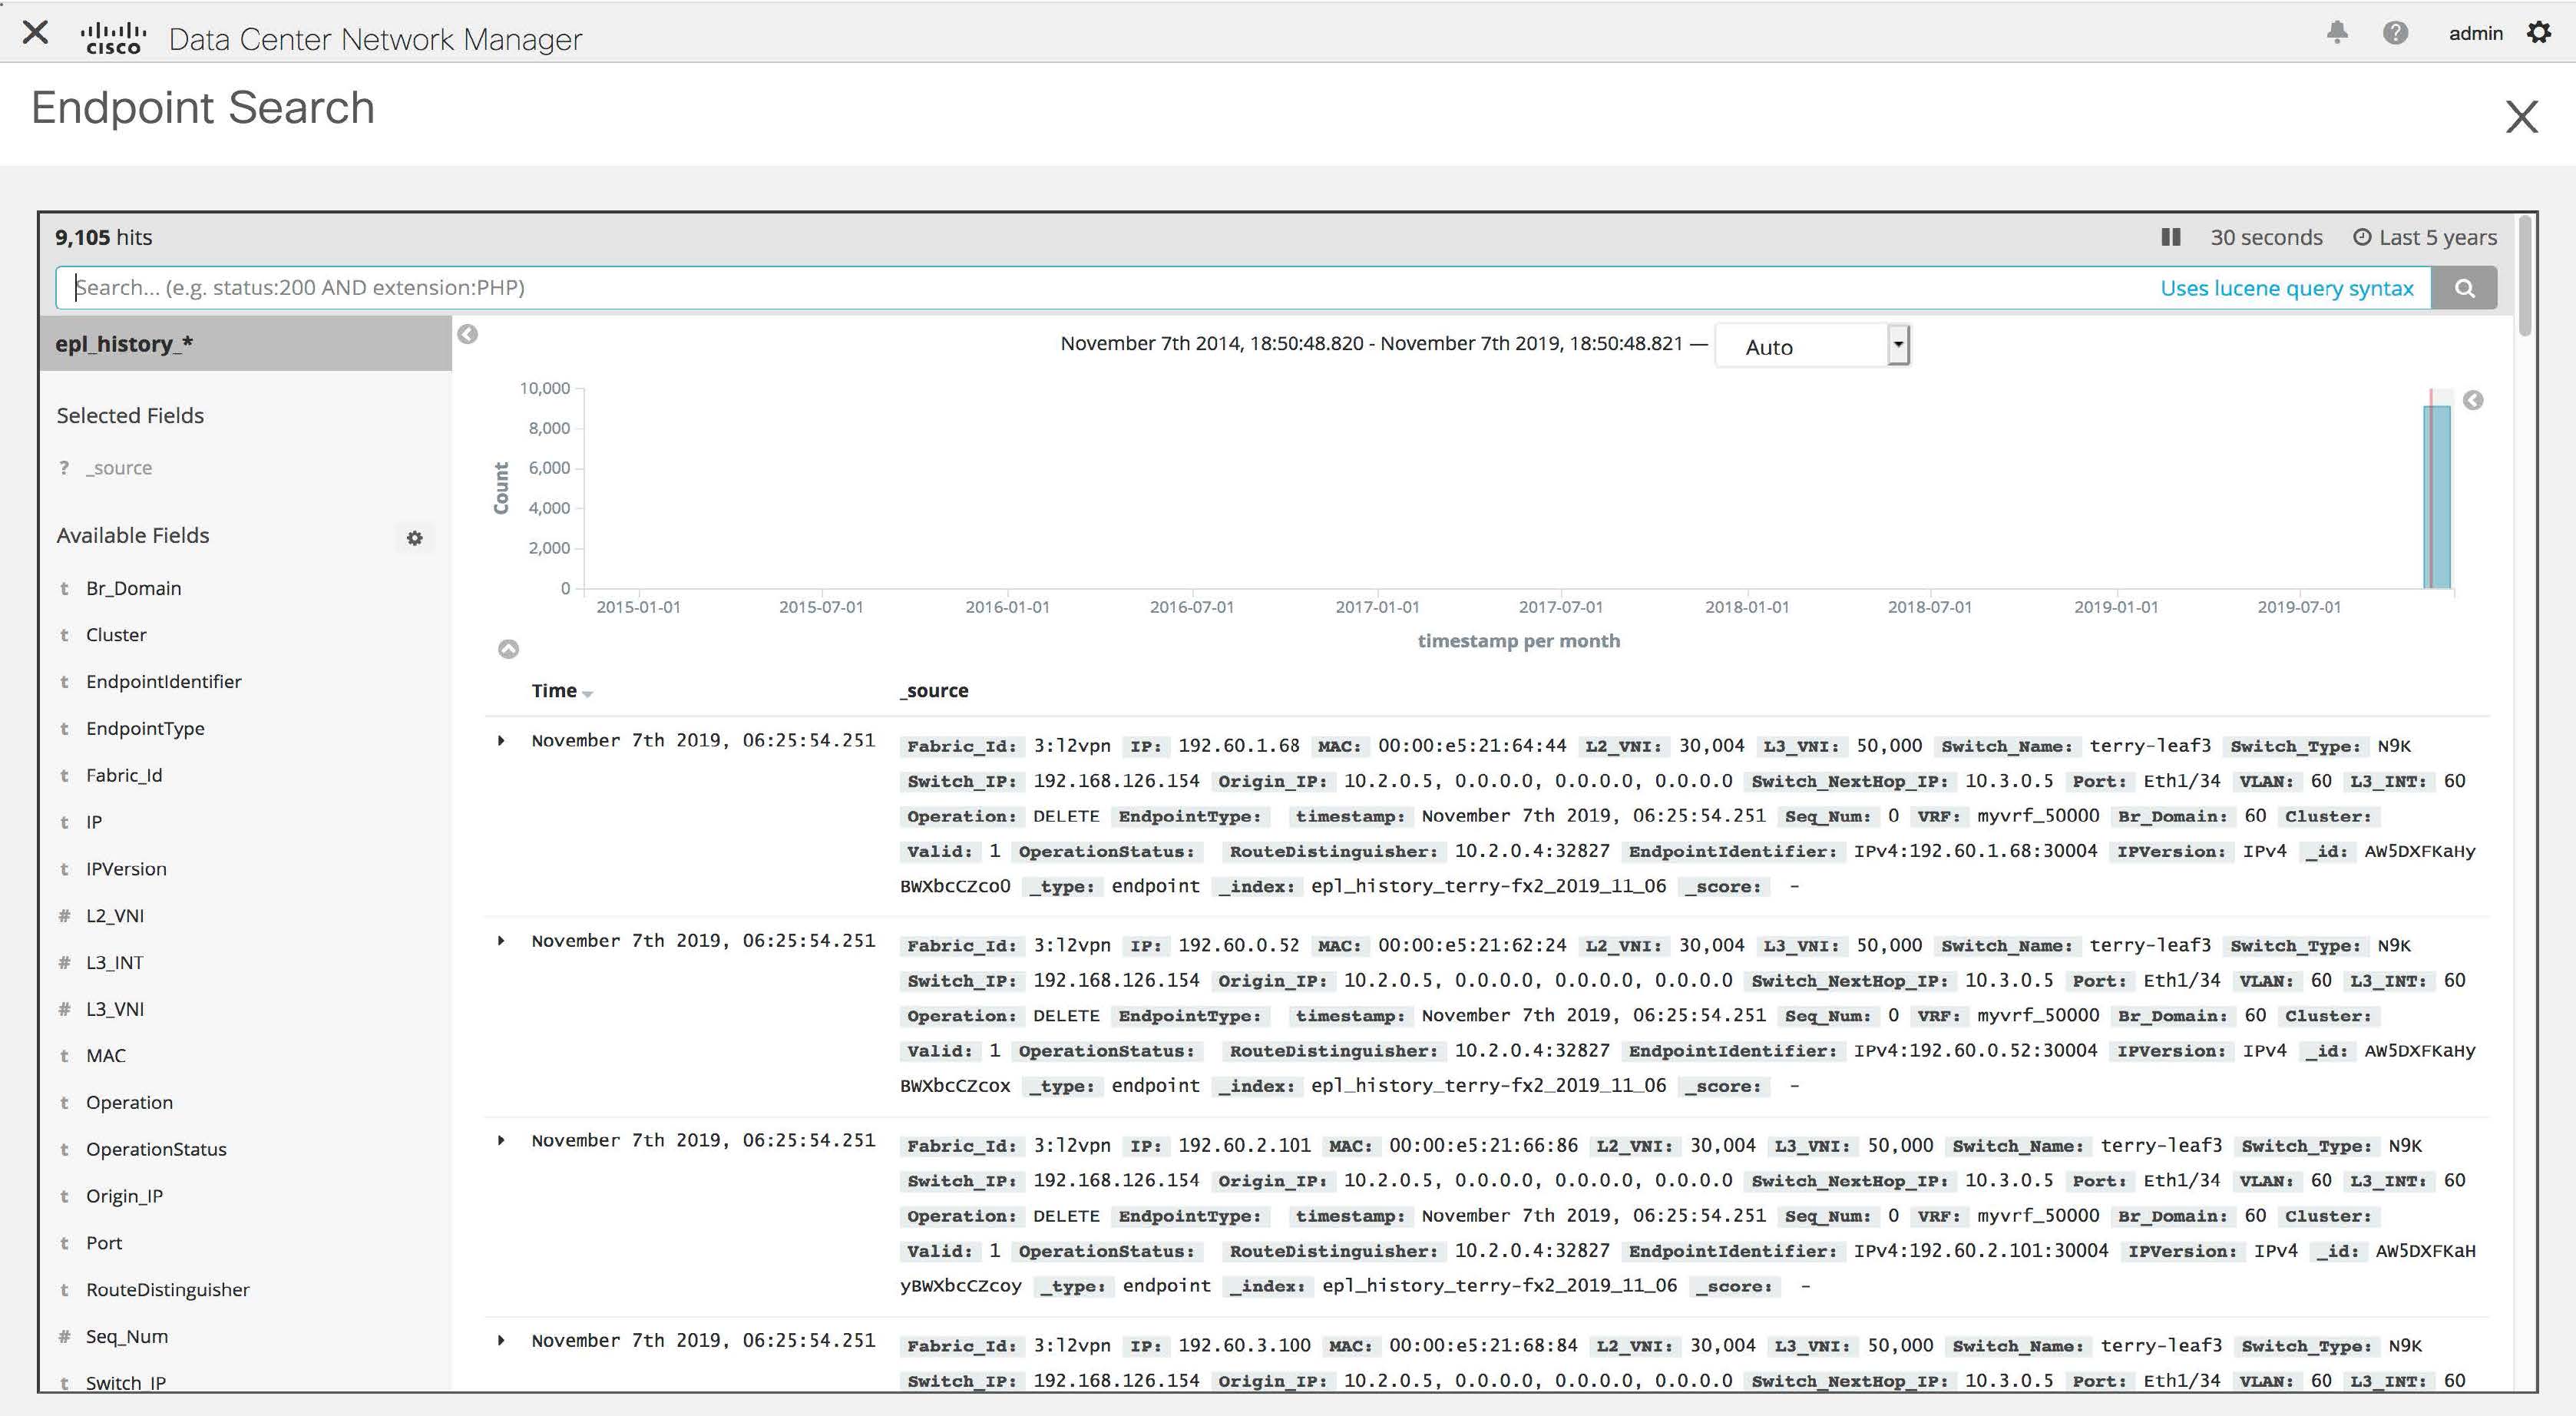
Task: Collapse the chart with up arrow
Action: point(508,649)
